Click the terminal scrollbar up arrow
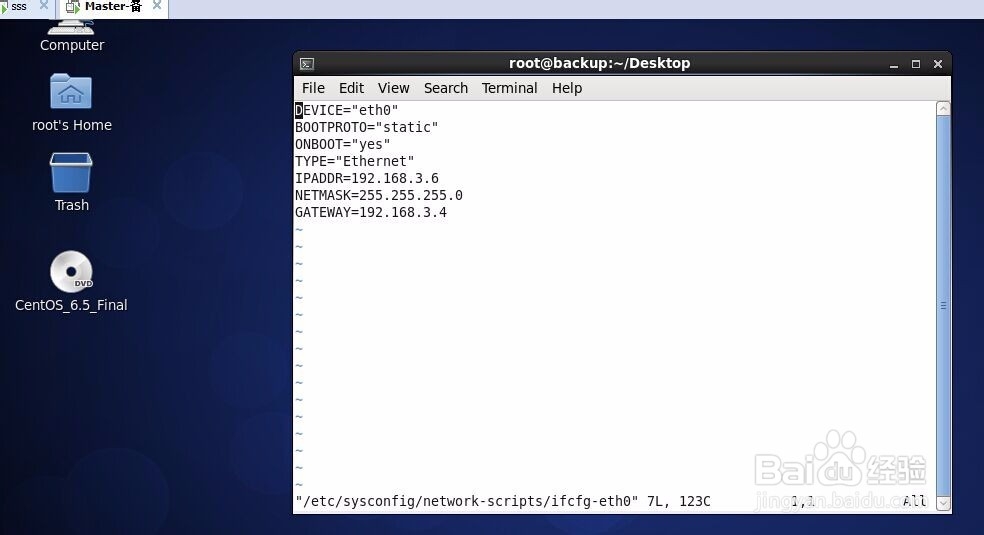984x535 pixels. tap(943, 109)
